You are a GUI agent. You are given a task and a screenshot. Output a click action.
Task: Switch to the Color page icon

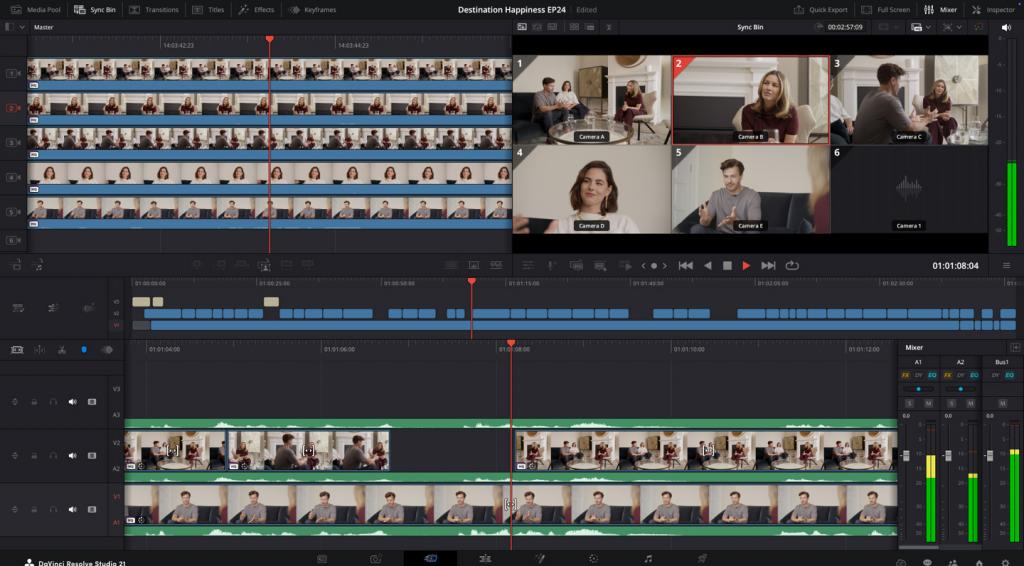[593, 559]
